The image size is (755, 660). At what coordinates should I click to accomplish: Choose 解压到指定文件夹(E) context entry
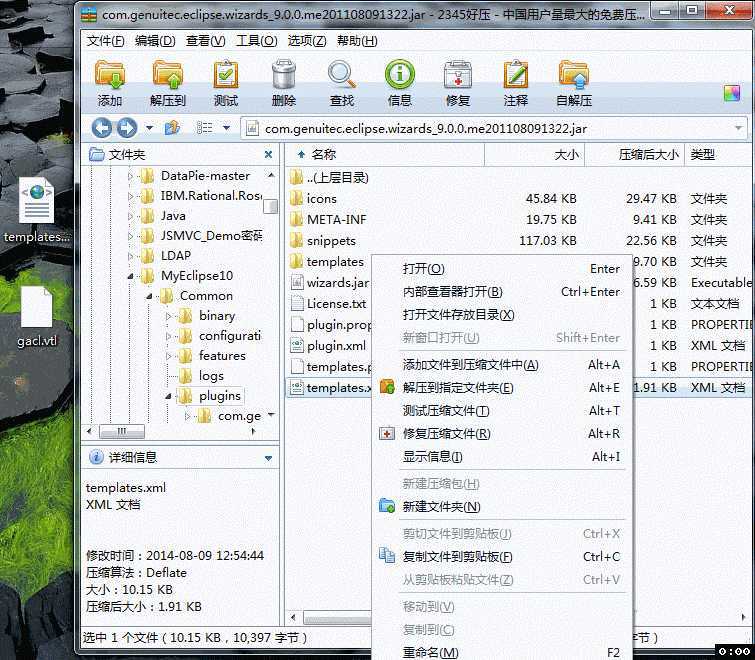point(503,388)
